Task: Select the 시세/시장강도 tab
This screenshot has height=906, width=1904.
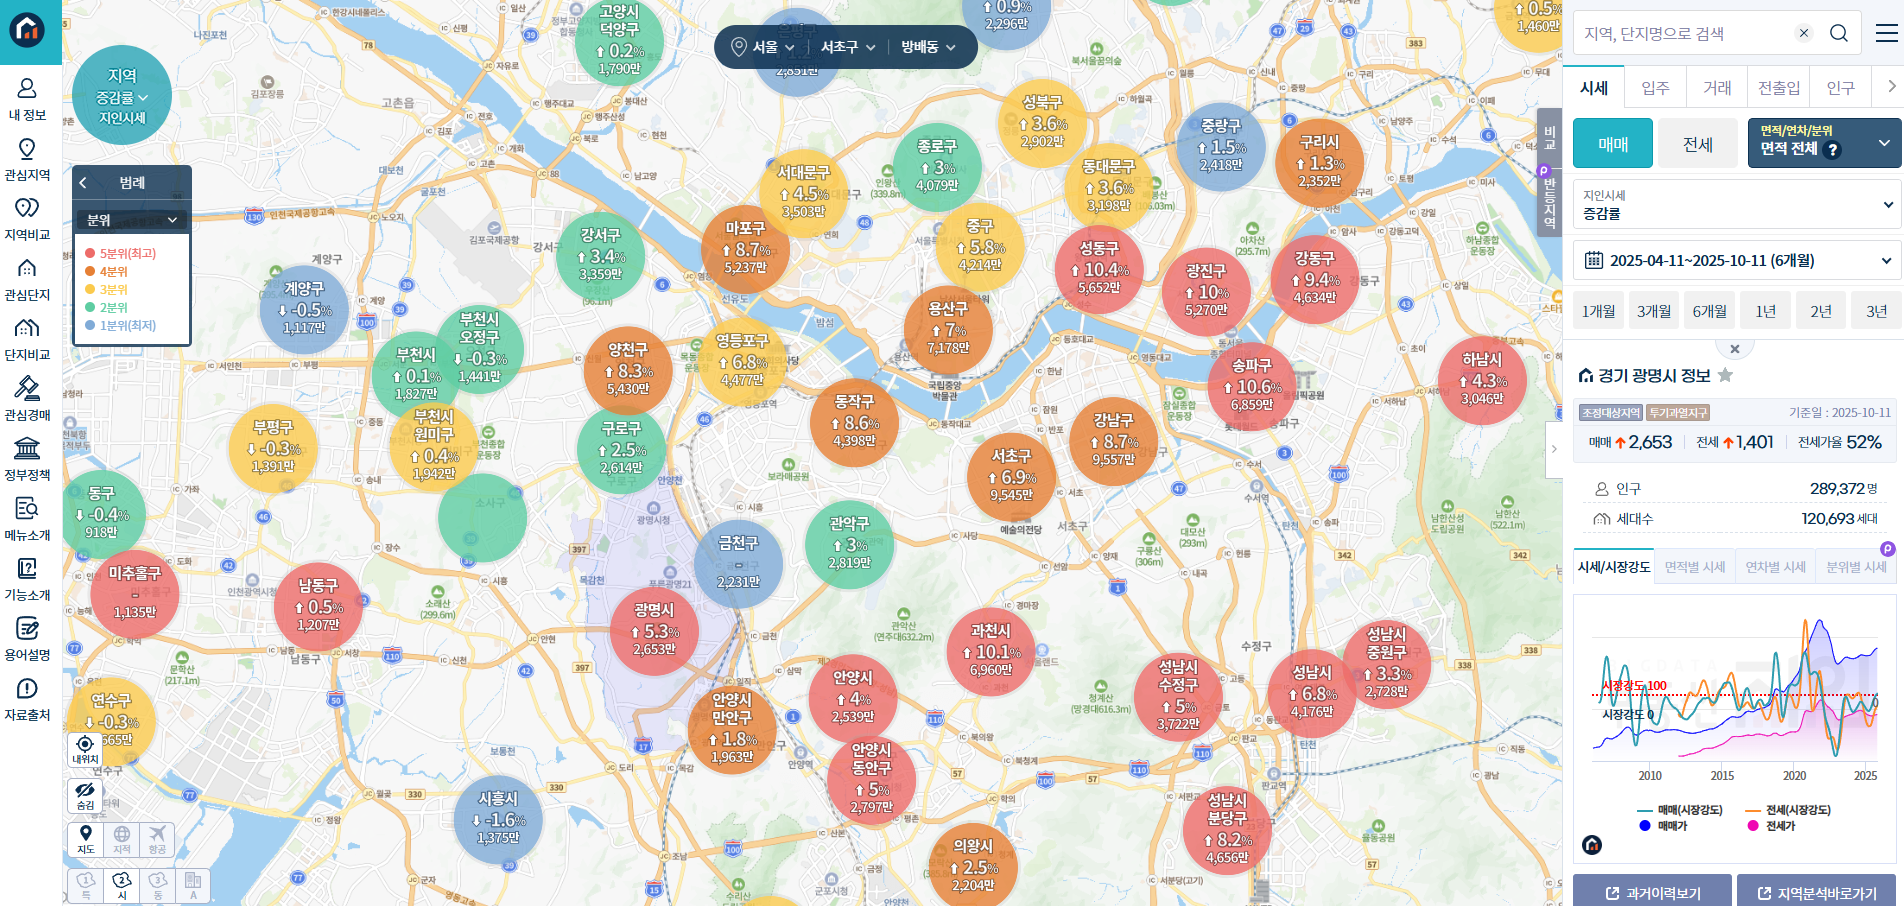Action: click(1614, 567)
